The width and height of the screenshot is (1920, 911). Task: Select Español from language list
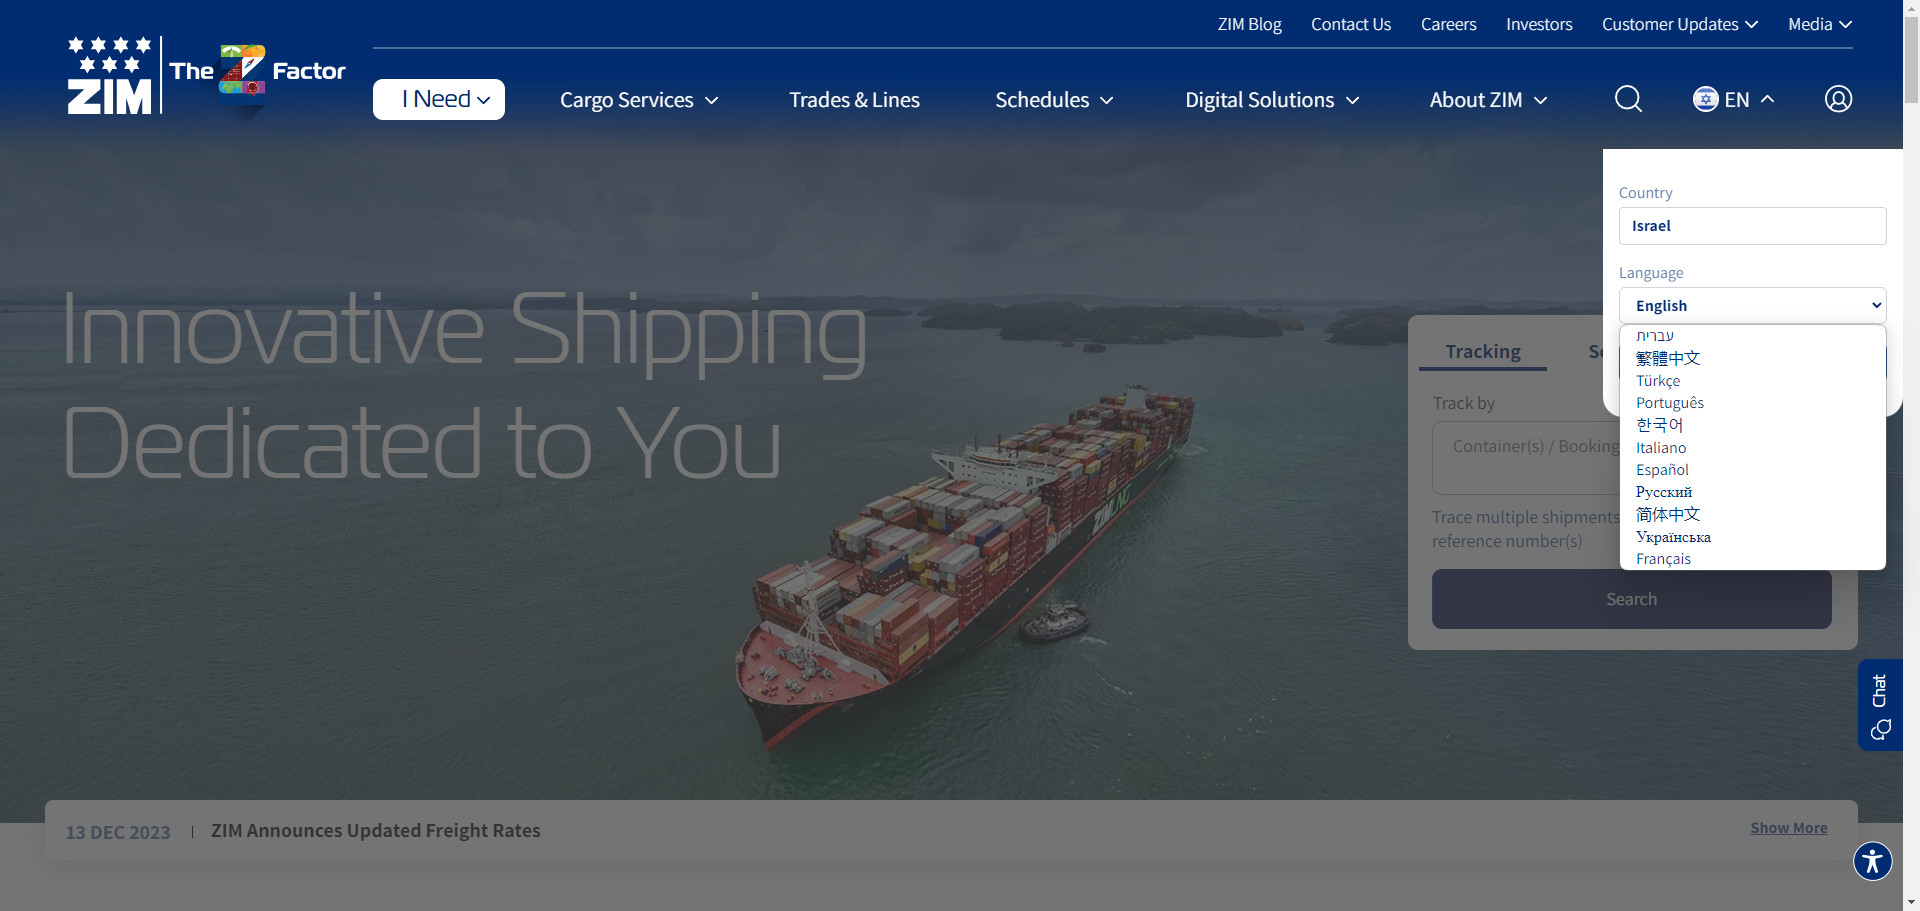[1662, 470]
